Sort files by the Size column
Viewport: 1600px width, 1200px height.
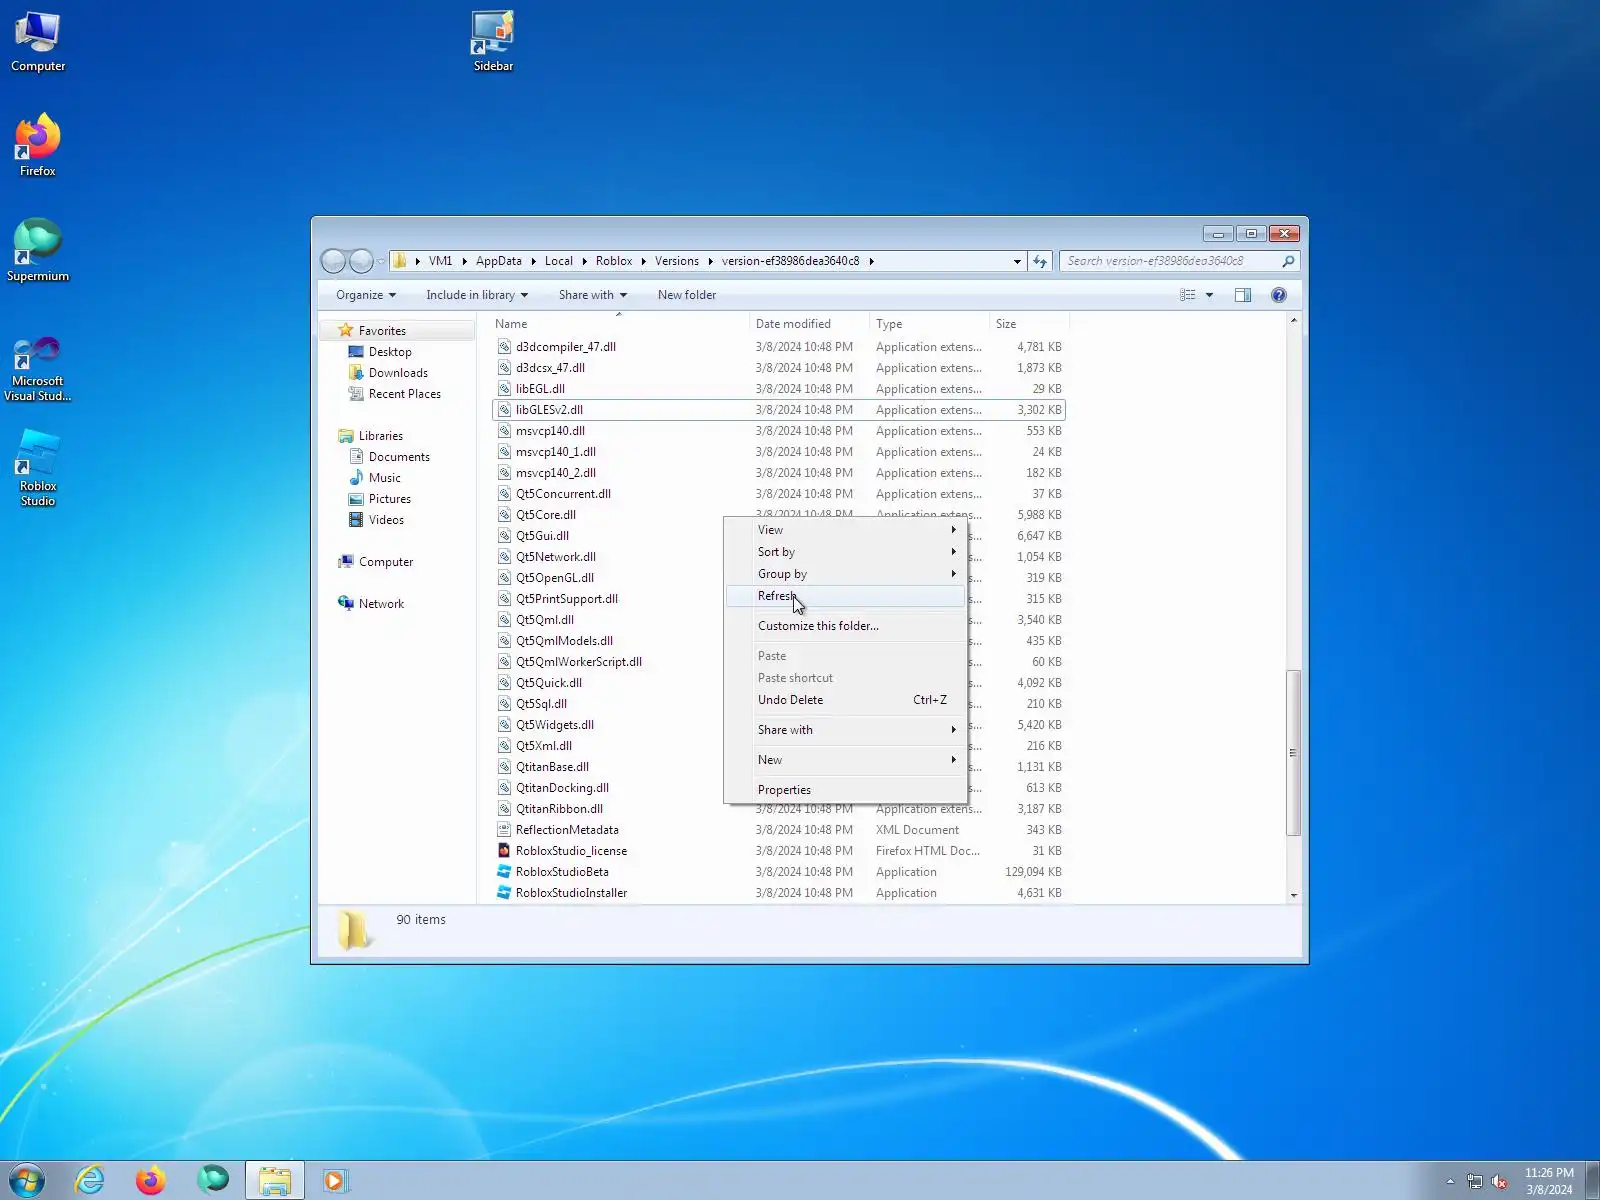(x=1029, y=324)
